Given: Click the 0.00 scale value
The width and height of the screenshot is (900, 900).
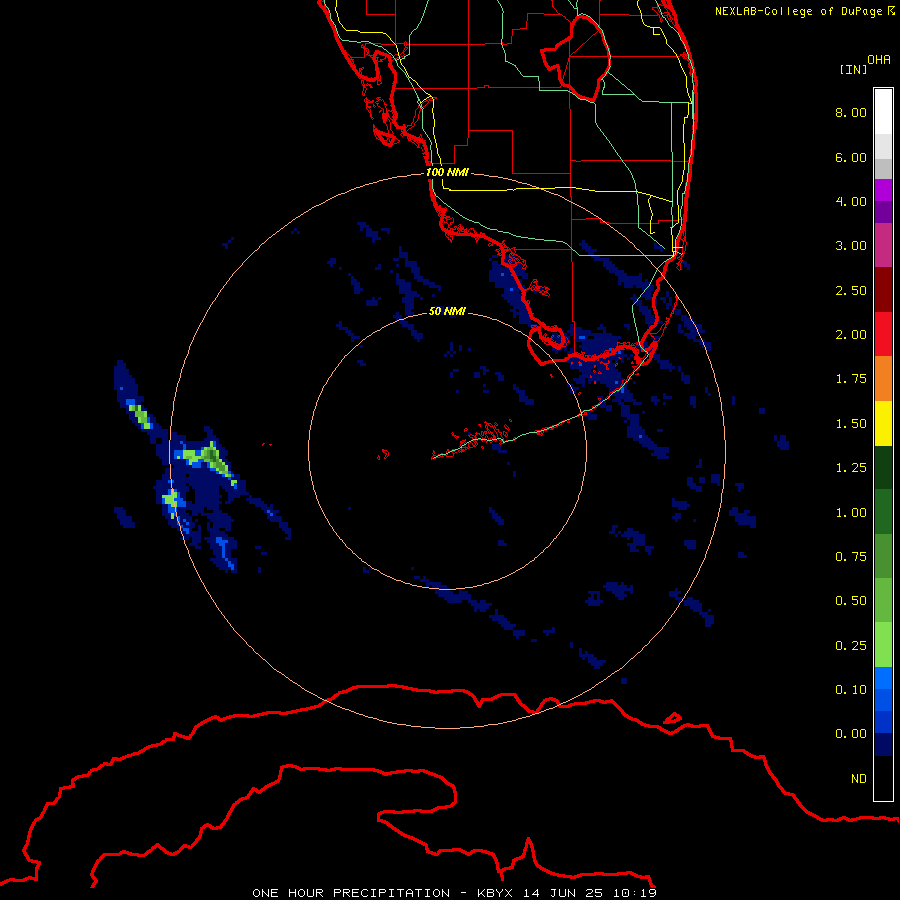Looking at the screenshot, I should click(x=851, y=734).
